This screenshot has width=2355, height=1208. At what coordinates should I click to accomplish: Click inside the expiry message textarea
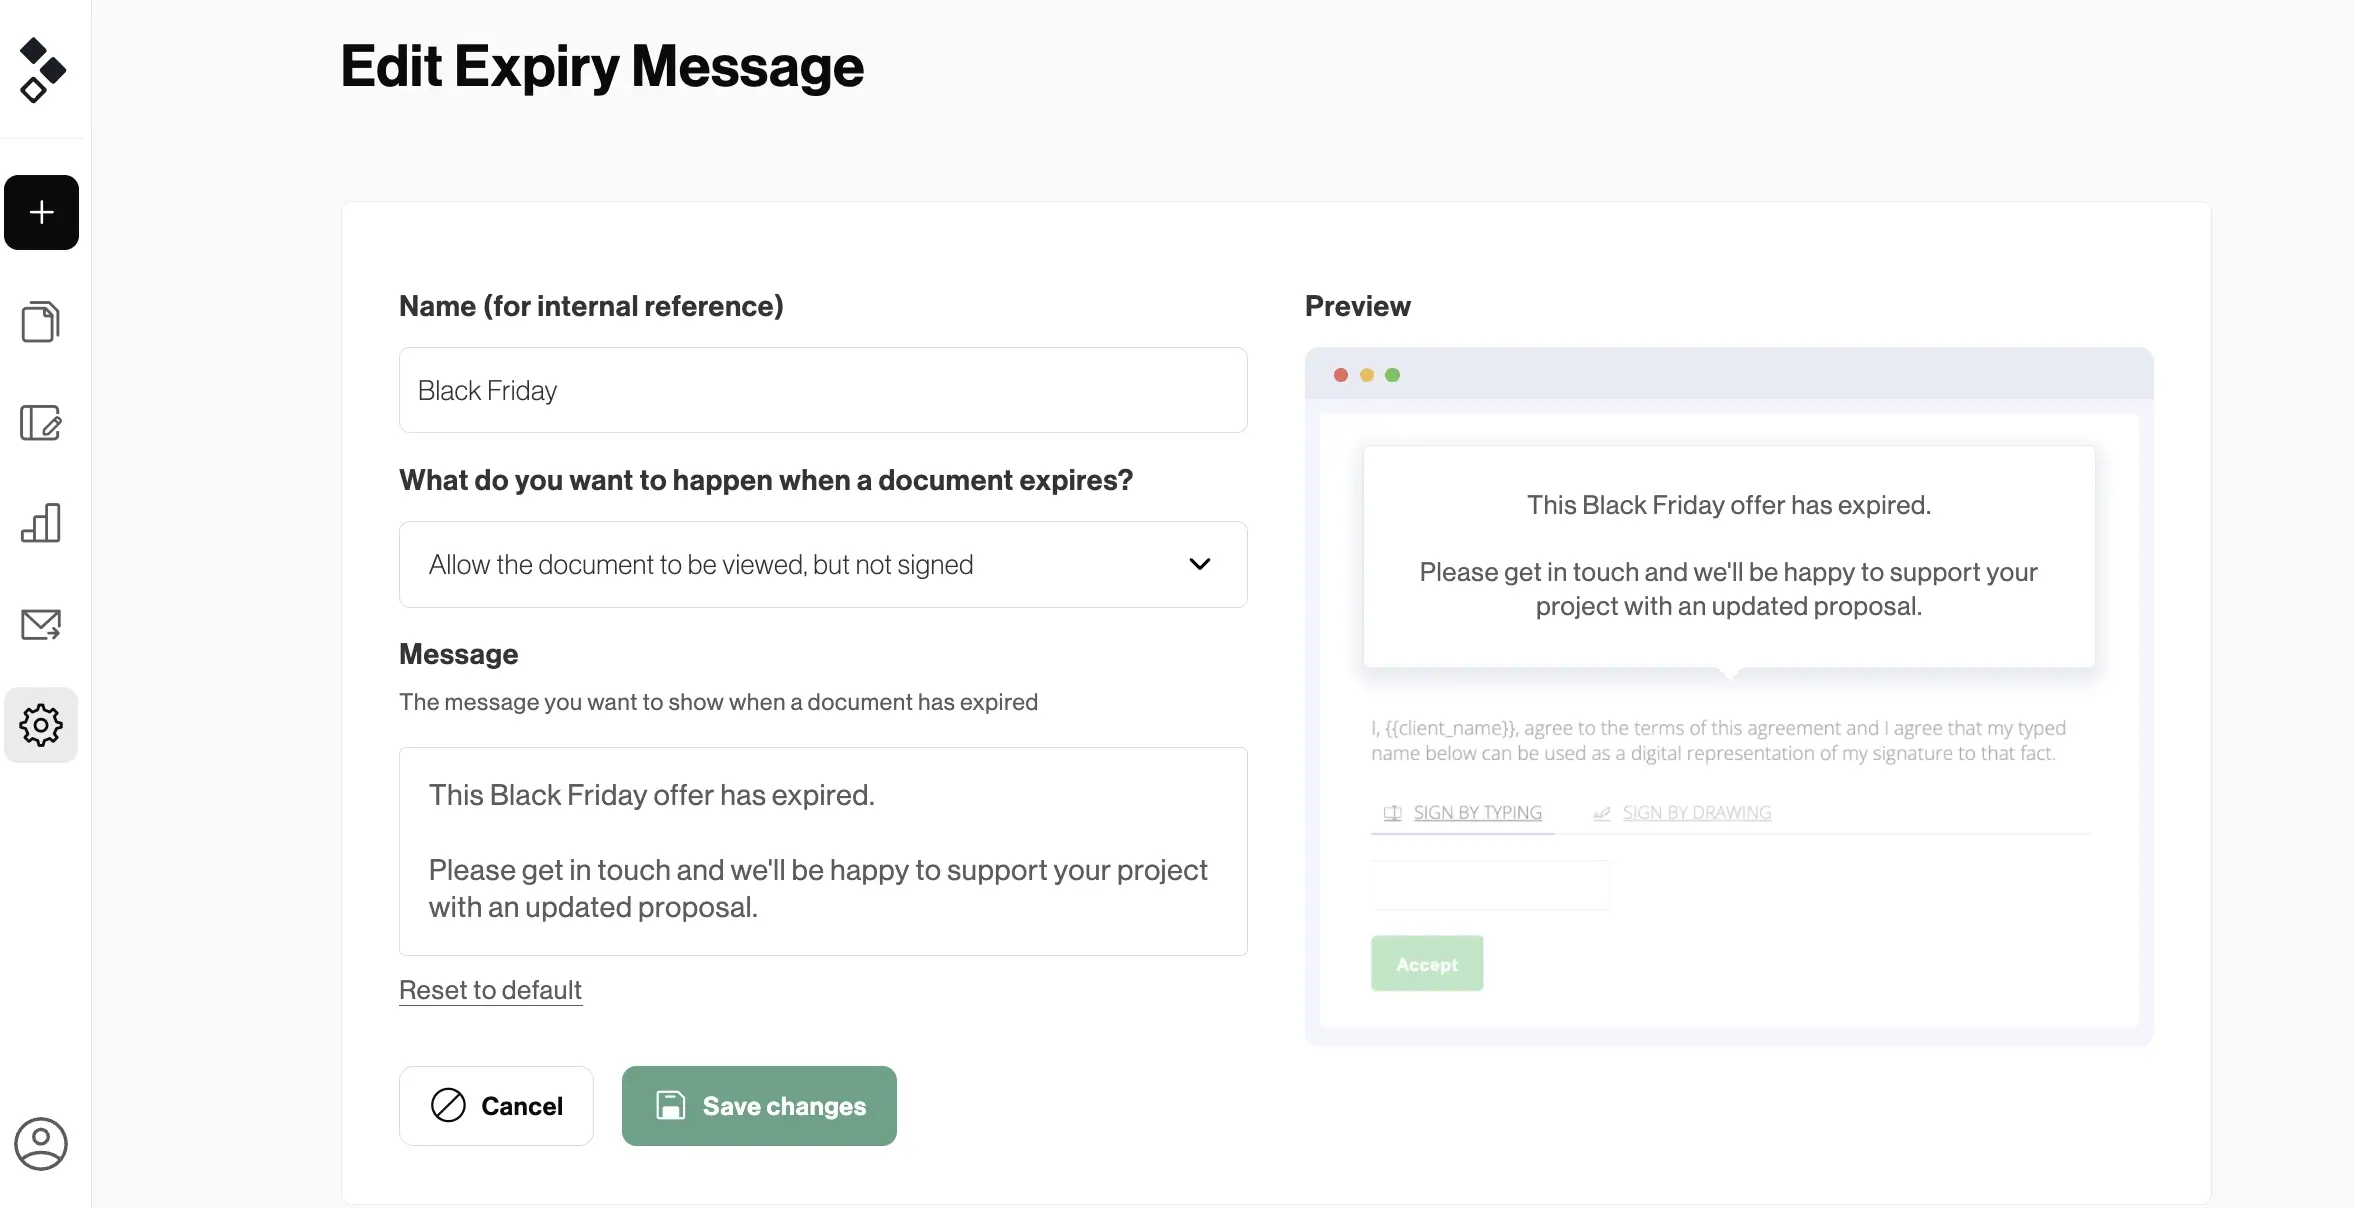(822, 851)
